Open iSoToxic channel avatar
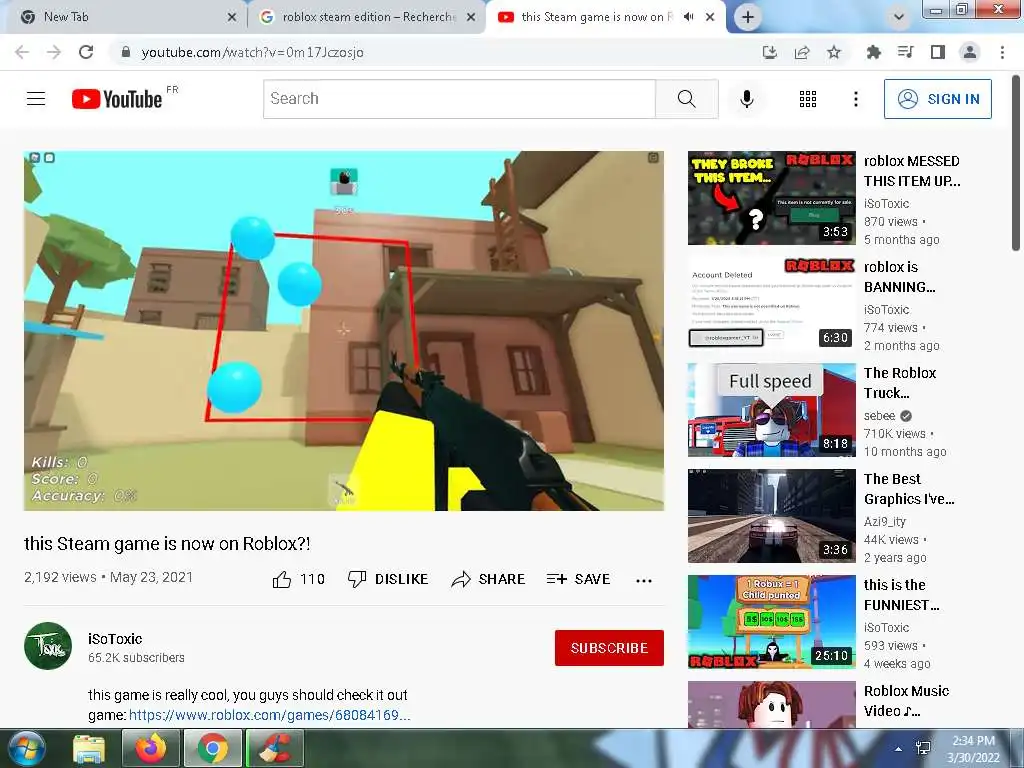 coord(48,646)
